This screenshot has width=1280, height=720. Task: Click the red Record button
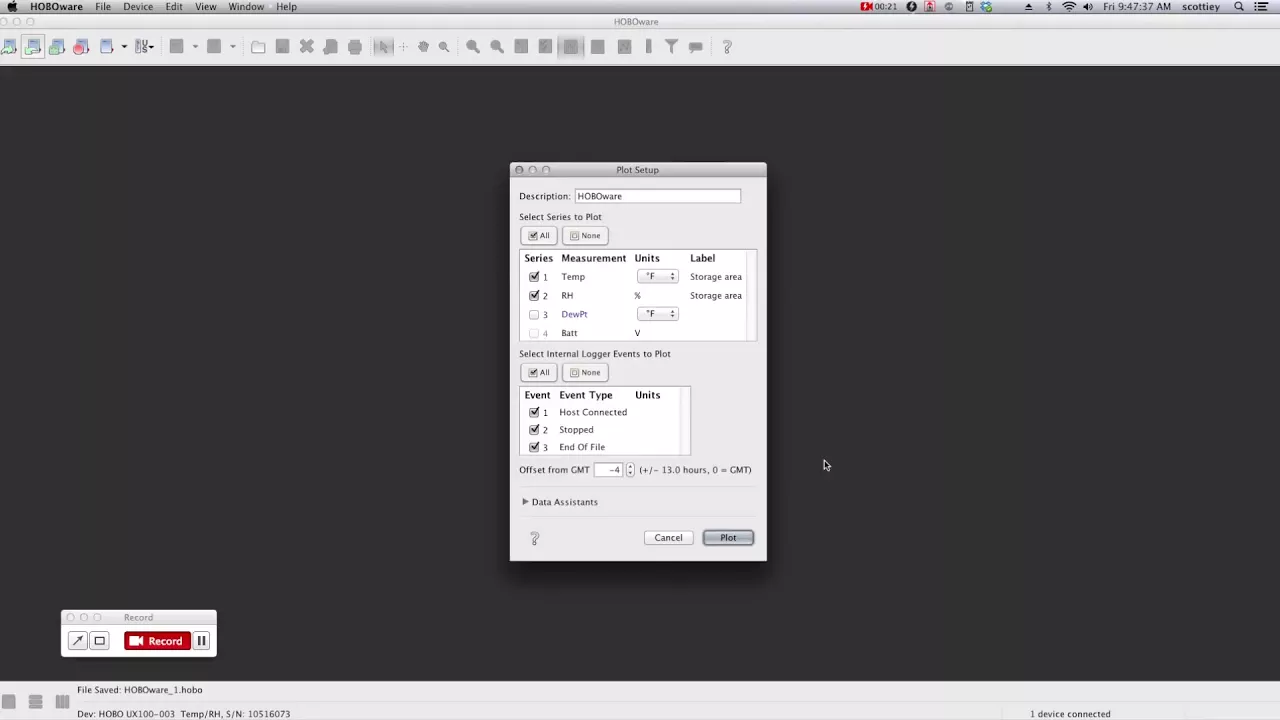click(157, 641)
